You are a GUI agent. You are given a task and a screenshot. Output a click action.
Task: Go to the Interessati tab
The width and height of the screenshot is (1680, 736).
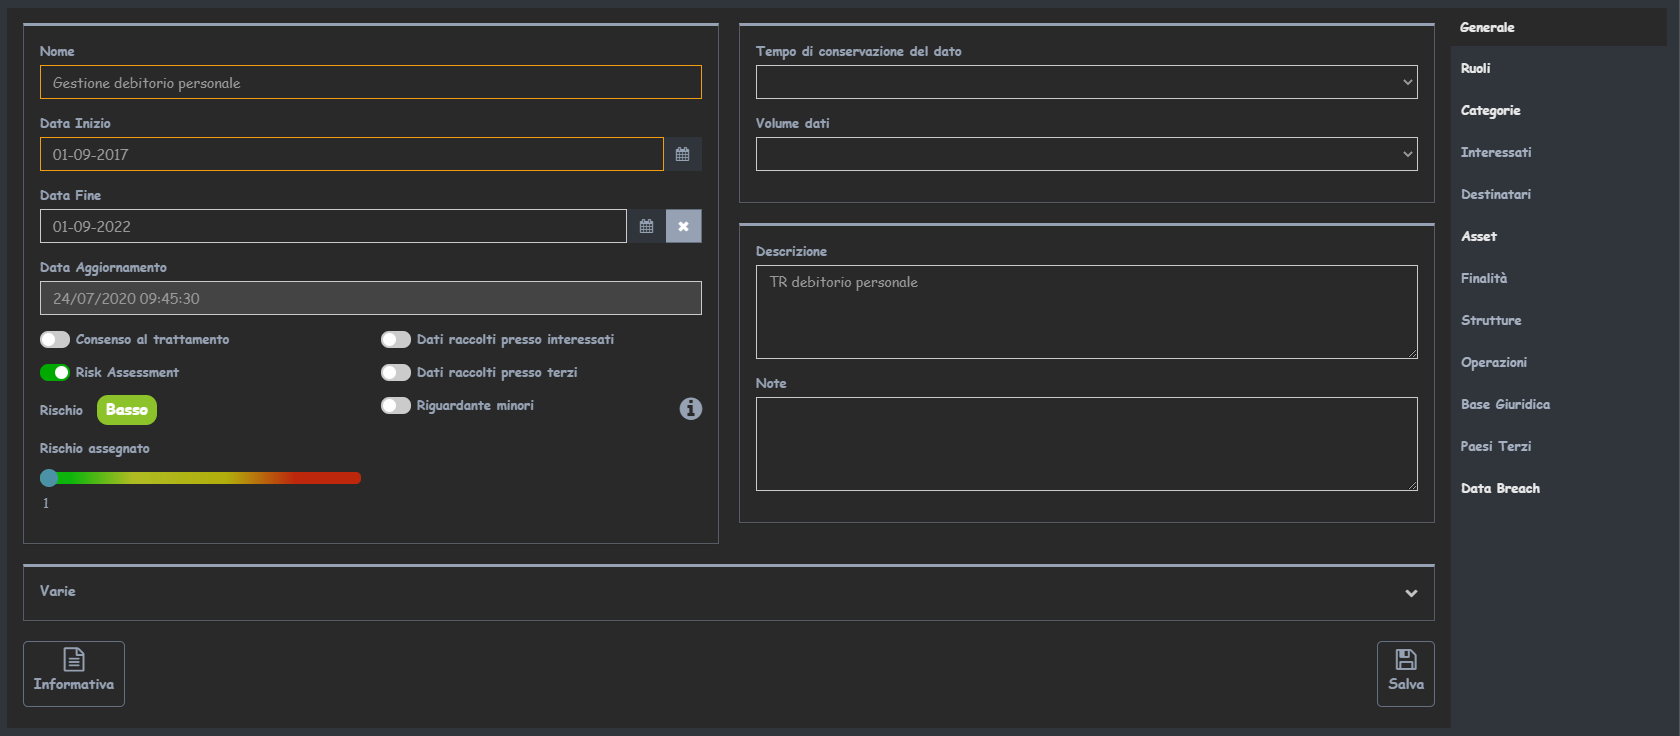click(x=1496, y=152)
